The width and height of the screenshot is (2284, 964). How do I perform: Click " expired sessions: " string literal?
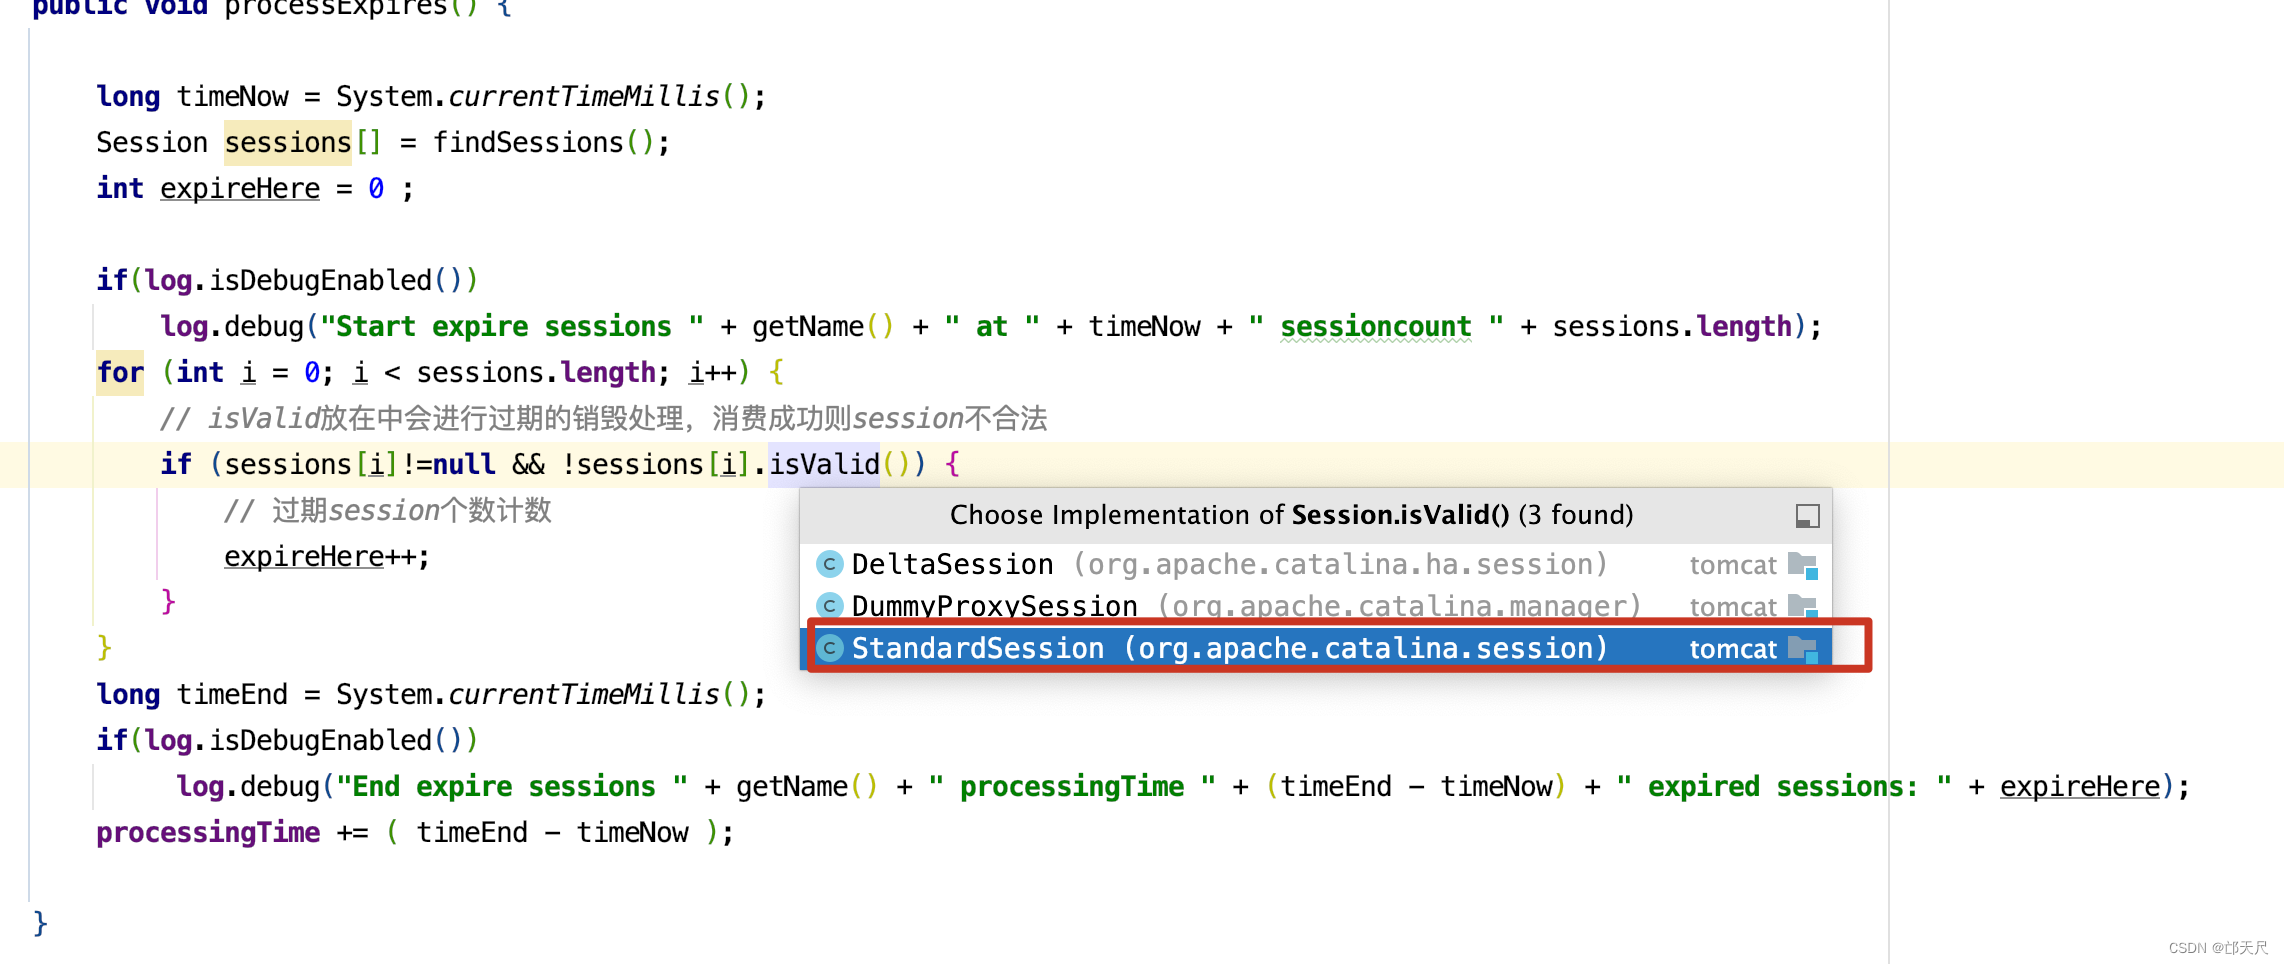[x=1784, y=787]
